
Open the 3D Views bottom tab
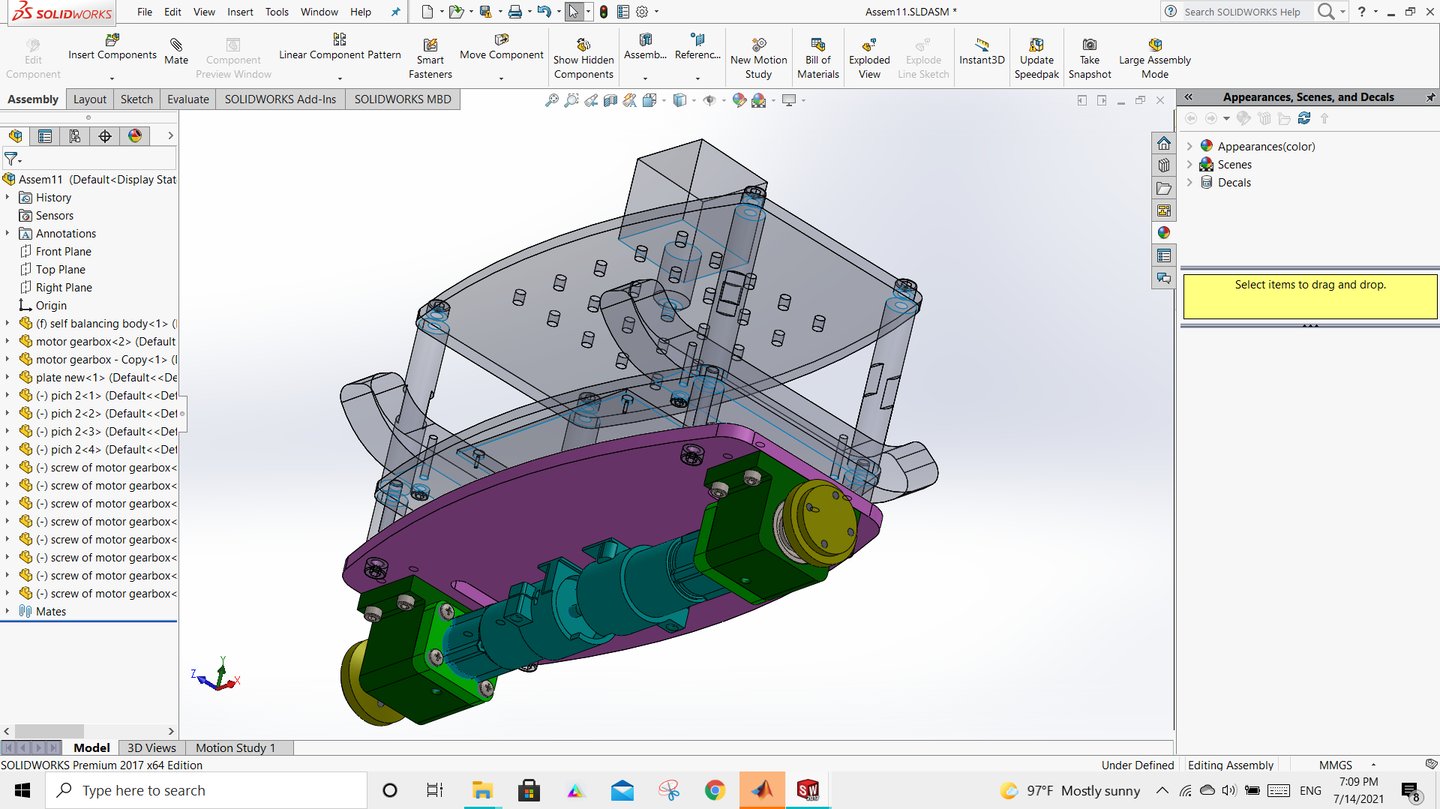[x=152, y=748]
